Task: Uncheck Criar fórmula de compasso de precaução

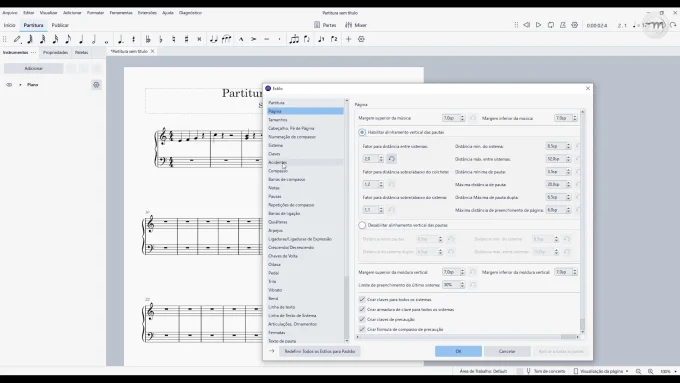Action: (362, 329)
